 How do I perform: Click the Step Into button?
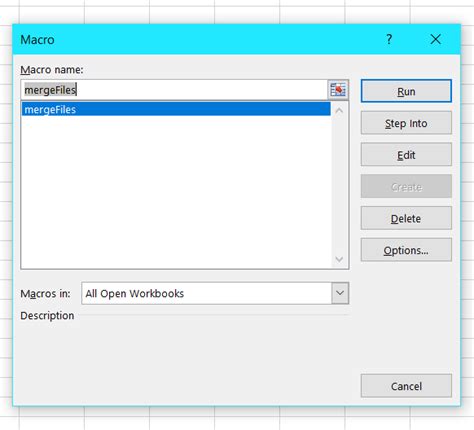[406, 123]
